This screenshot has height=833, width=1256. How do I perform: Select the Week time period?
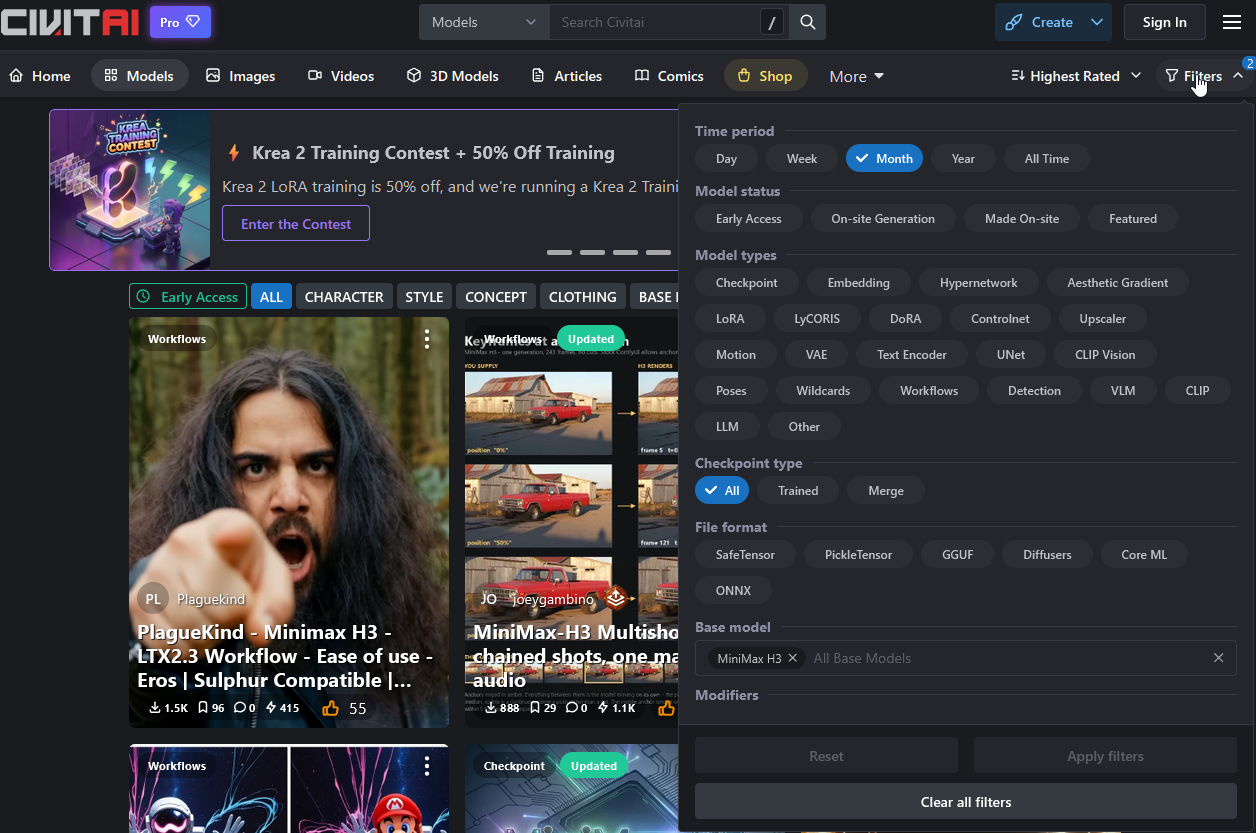[802, 158]
